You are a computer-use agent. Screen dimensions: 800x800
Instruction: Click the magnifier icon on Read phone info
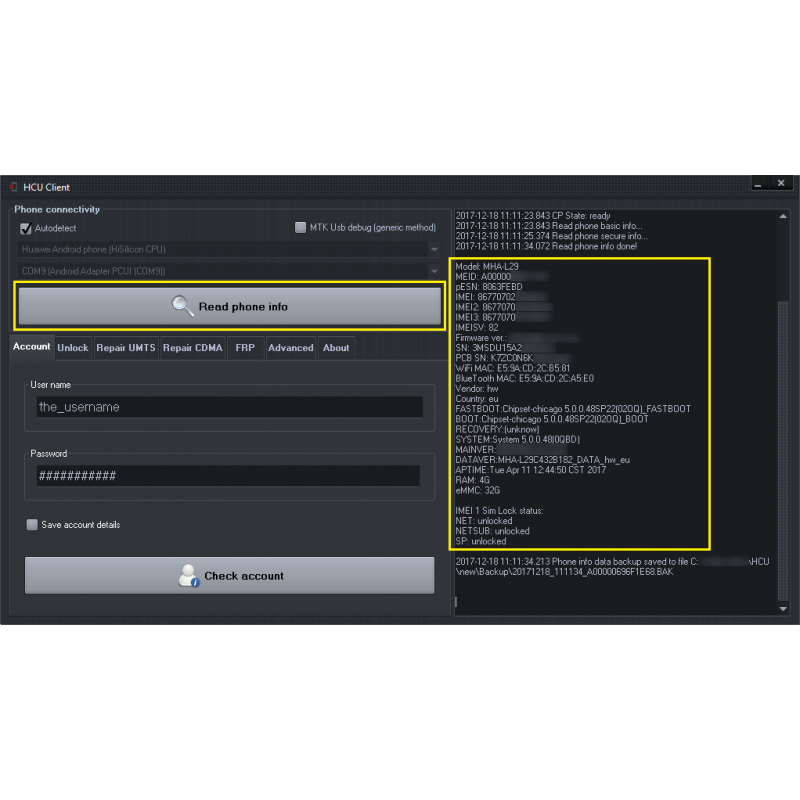[x=182, y=306]
